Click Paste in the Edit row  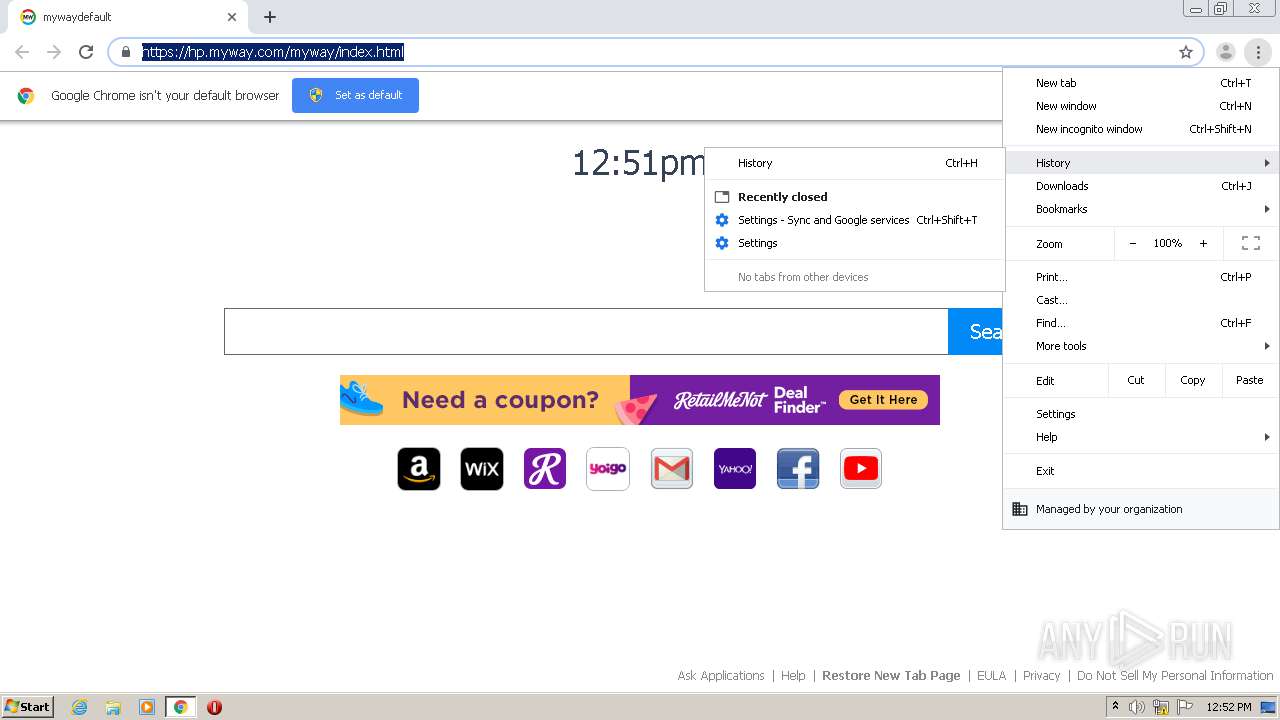1249,380
